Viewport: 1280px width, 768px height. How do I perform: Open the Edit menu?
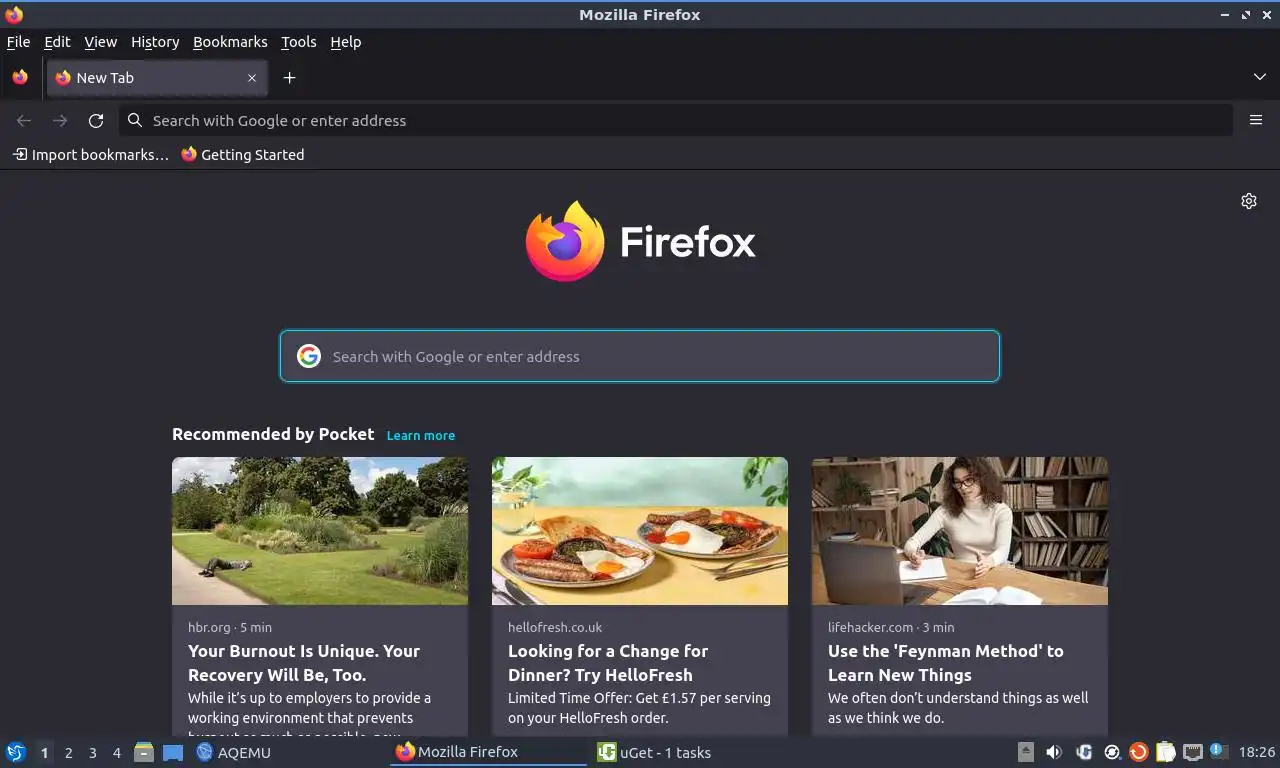tap(57, 42)
